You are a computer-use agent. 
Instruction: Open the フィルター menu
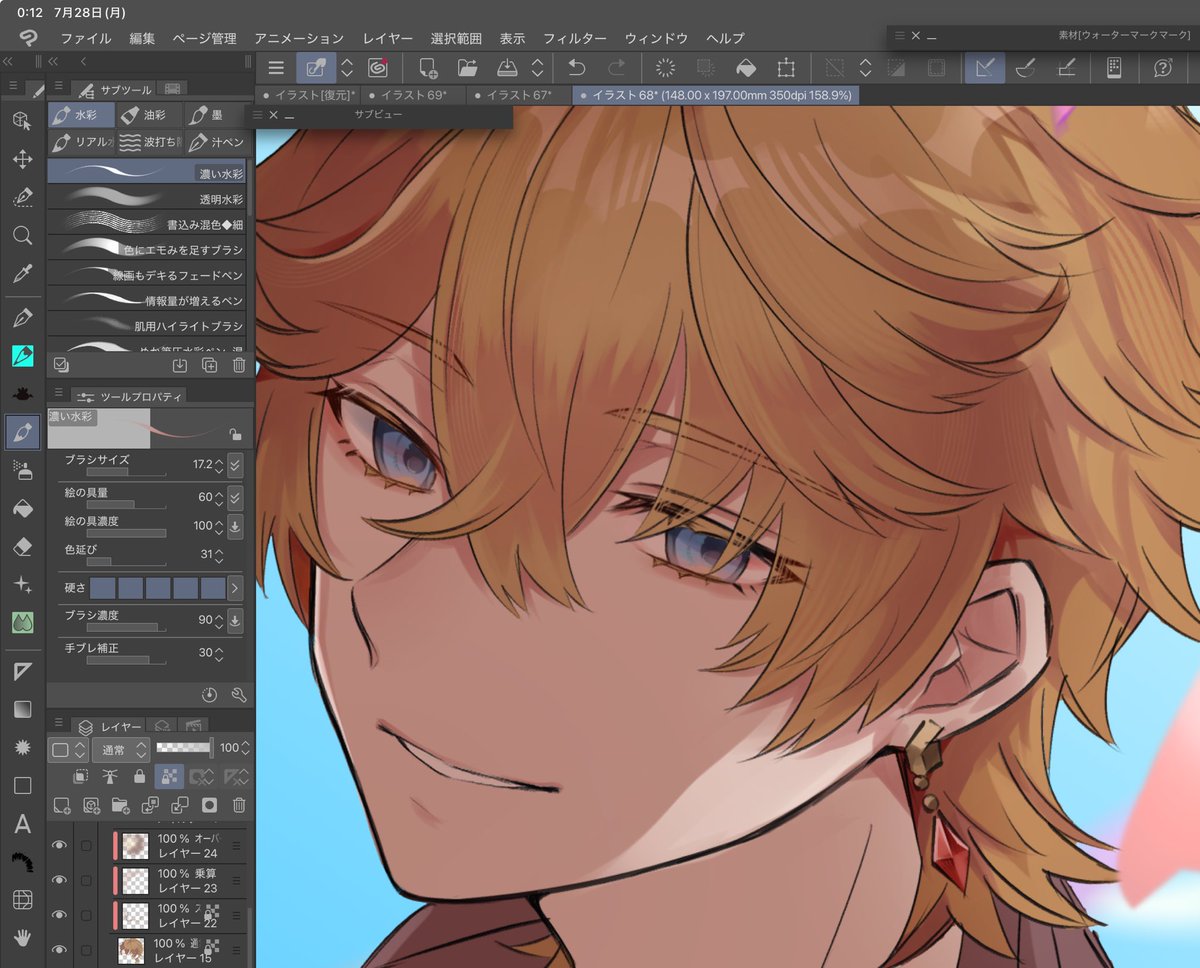[x=575, y=38]
